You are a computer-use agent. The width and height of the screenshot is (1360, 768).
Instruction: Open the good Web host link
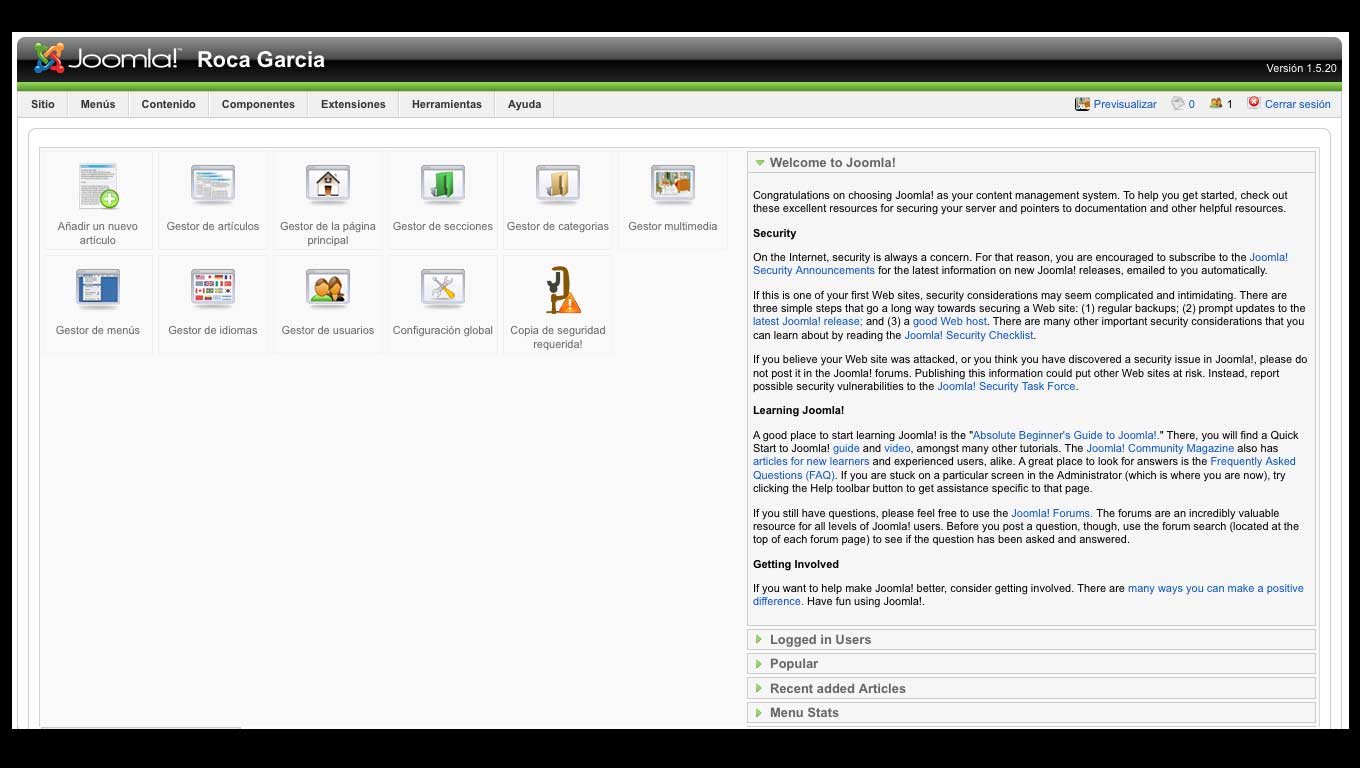[x=949, y=322]
